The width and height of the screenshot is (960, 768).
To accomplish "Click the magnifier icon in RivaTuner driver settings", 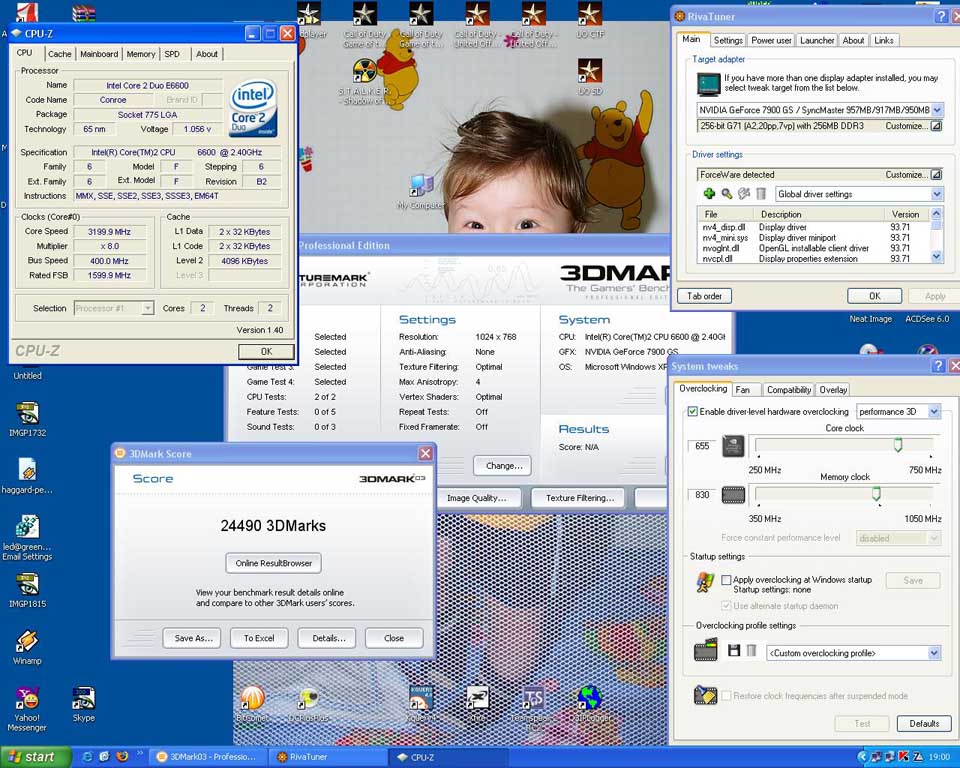I will click(x=727, y=194).
